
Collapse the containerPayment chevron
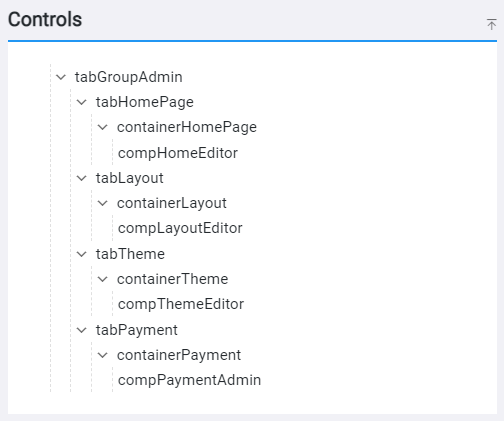pyautogui.click(x=103, y=355)
